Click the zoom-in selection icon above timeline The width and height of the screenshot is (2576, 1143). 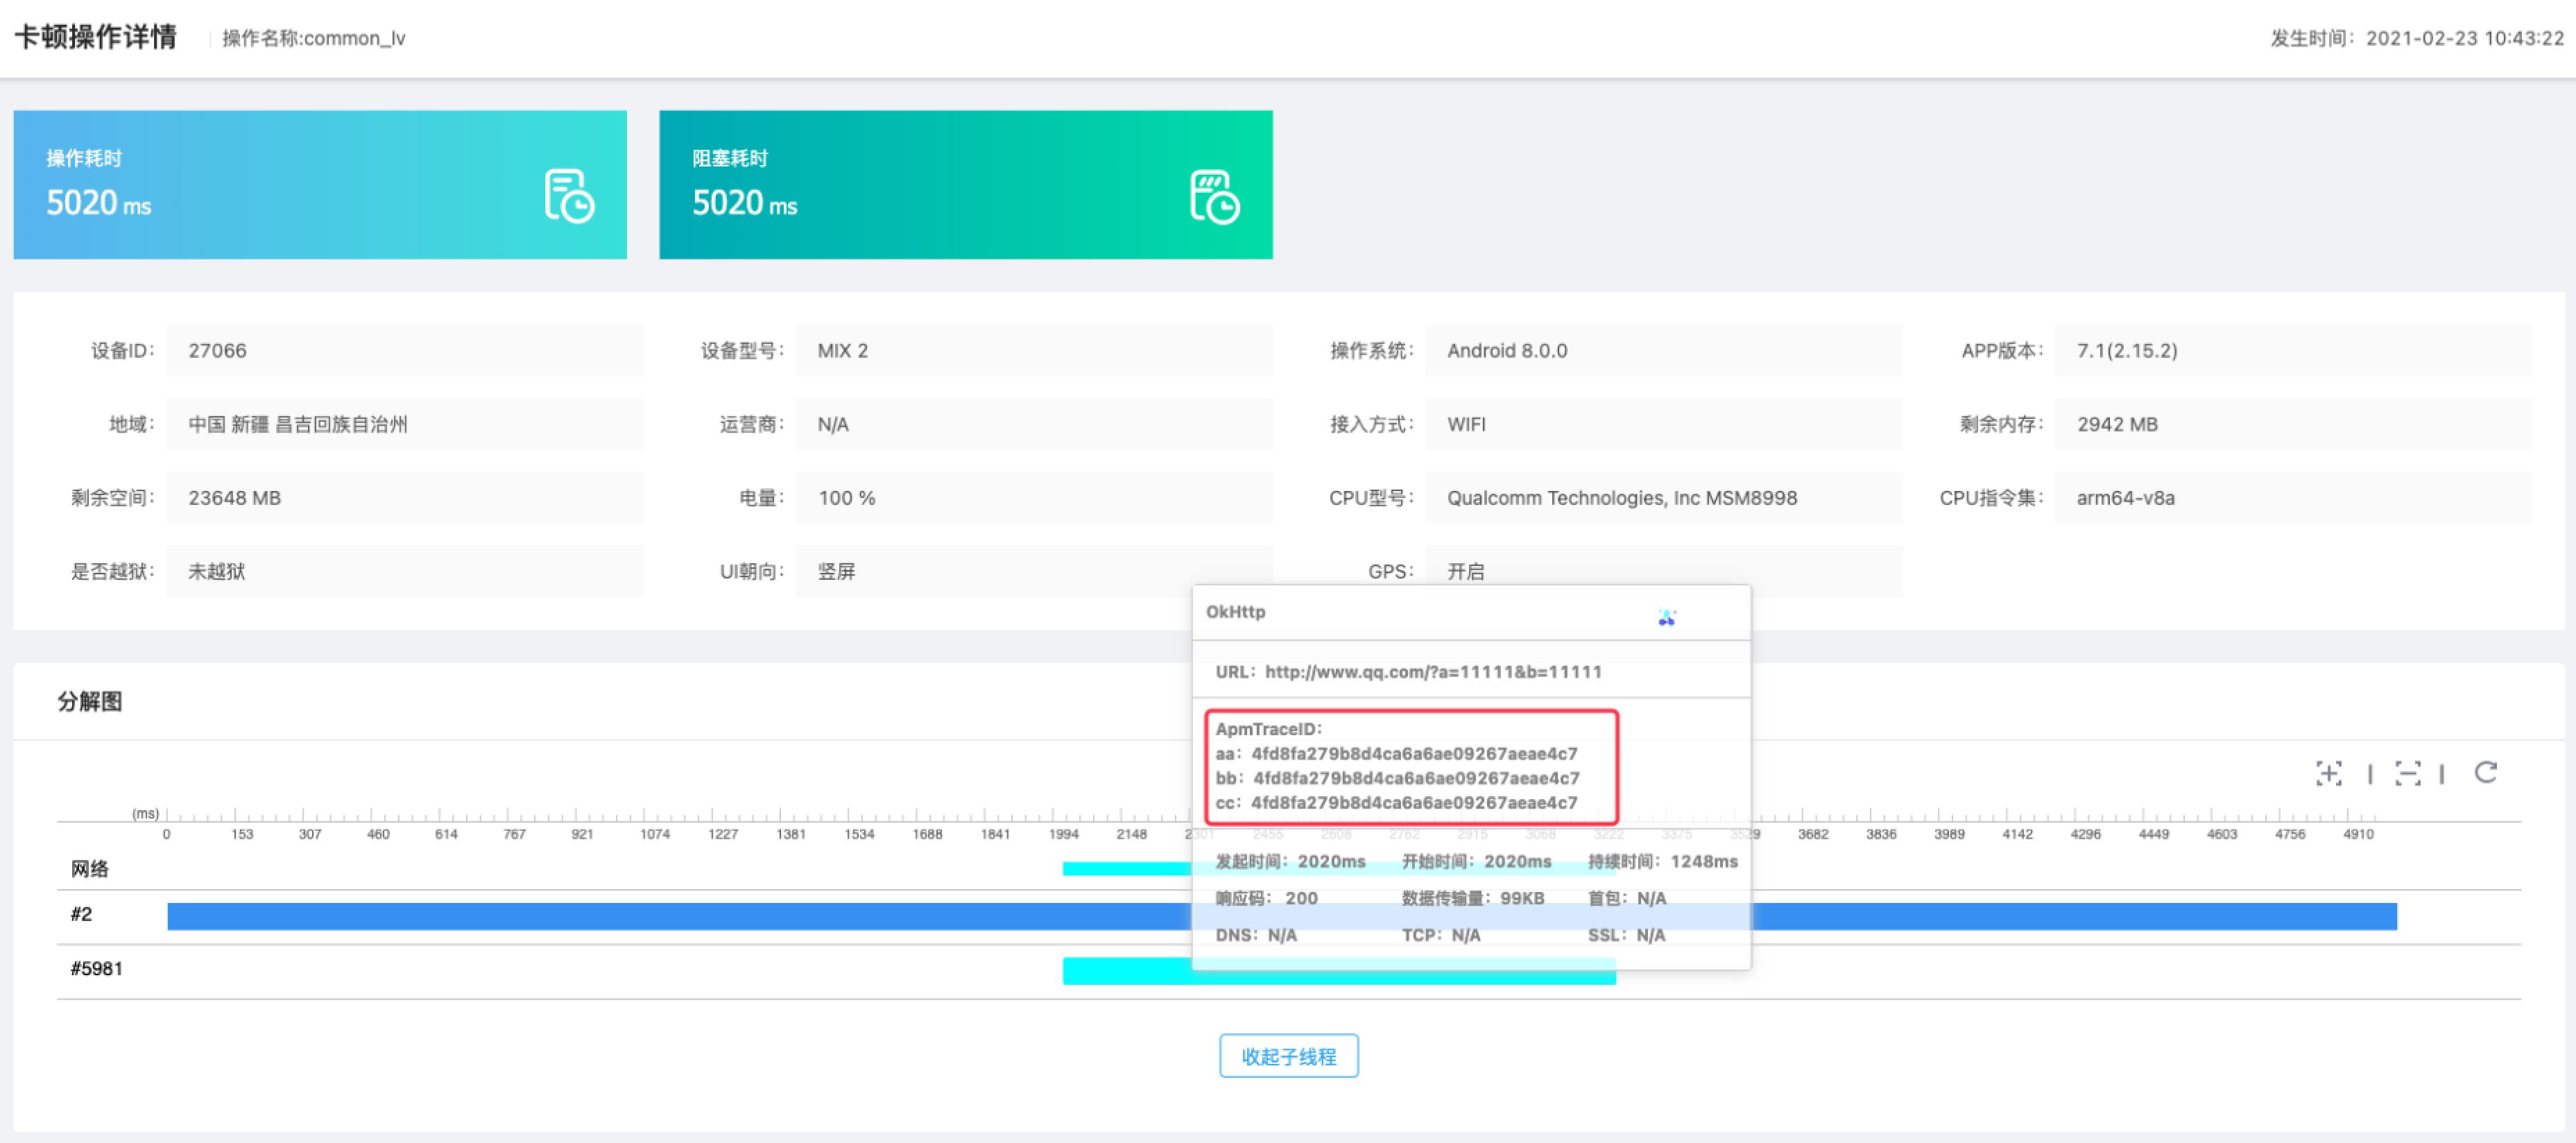(2329, 773)
